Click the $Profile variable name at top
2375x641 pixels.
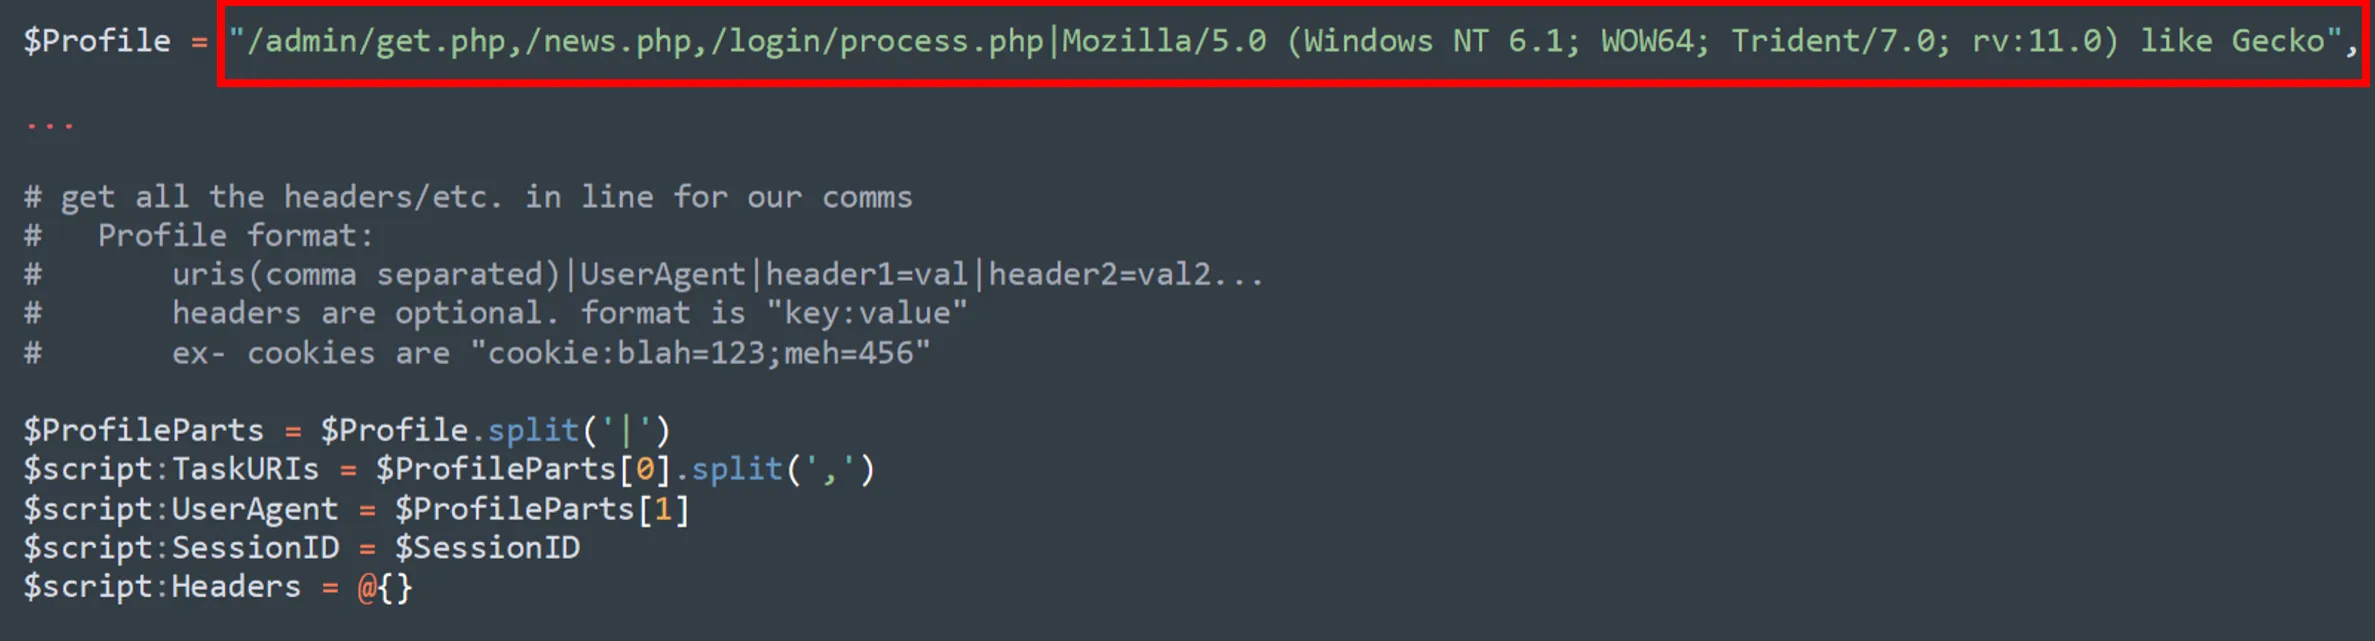pos(97,41)
